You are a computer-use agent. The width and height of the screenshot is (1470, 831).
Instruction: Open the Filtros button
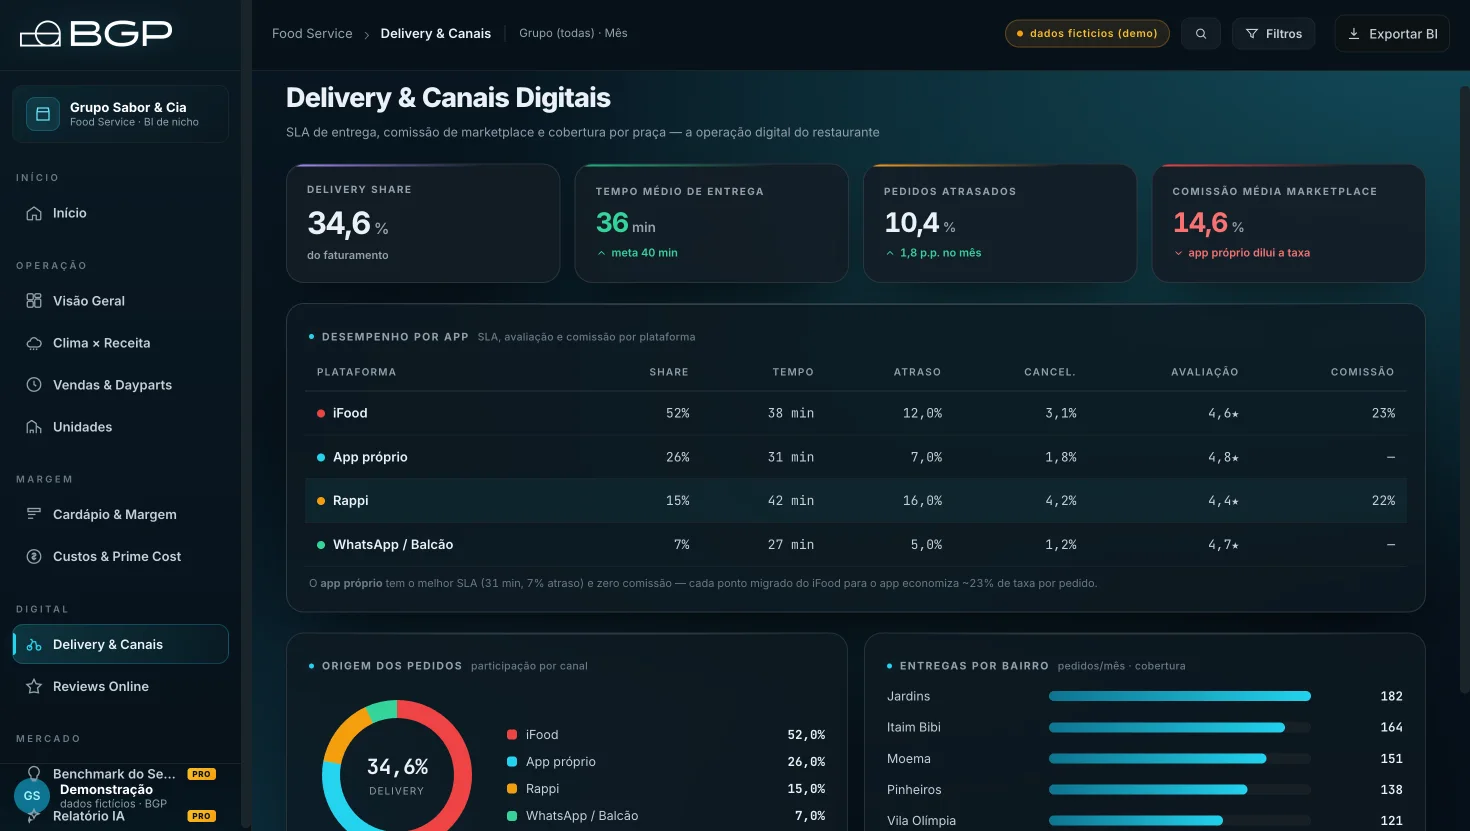[x=1274, y=34]
